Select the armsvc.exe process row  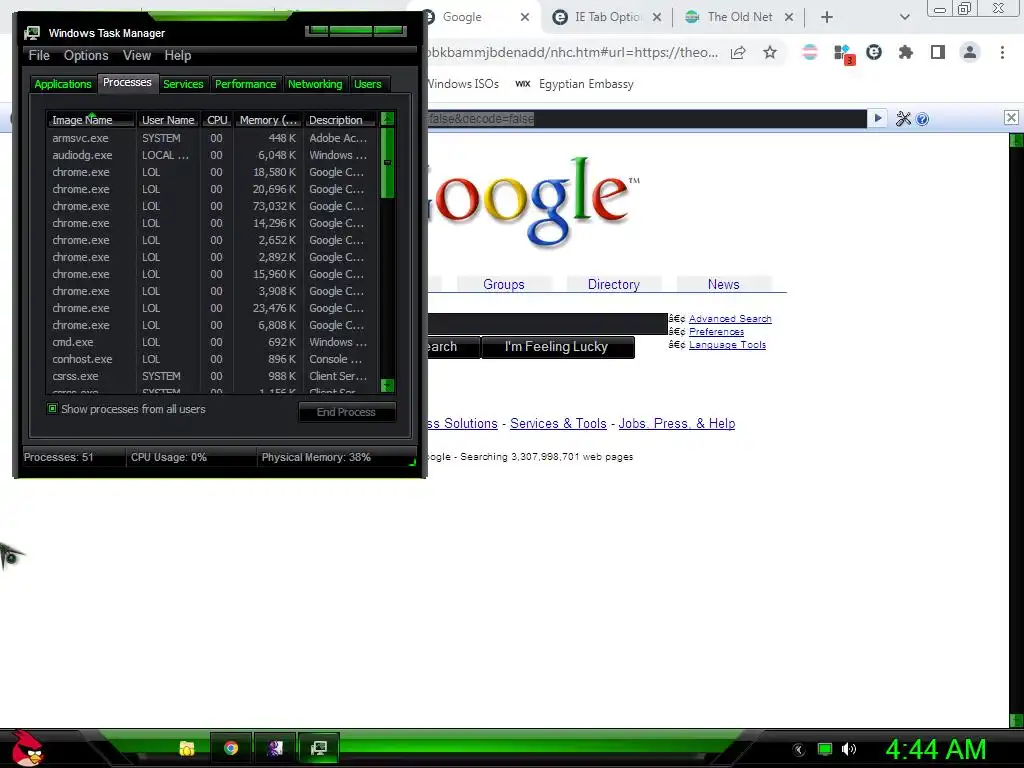click(212, 138)
